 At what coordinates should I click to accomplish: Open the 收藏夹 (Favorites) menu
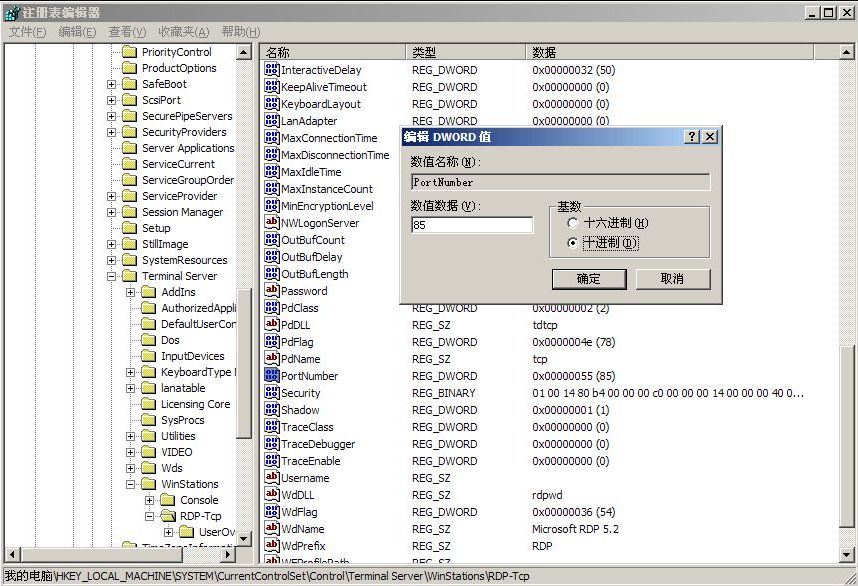184,32
